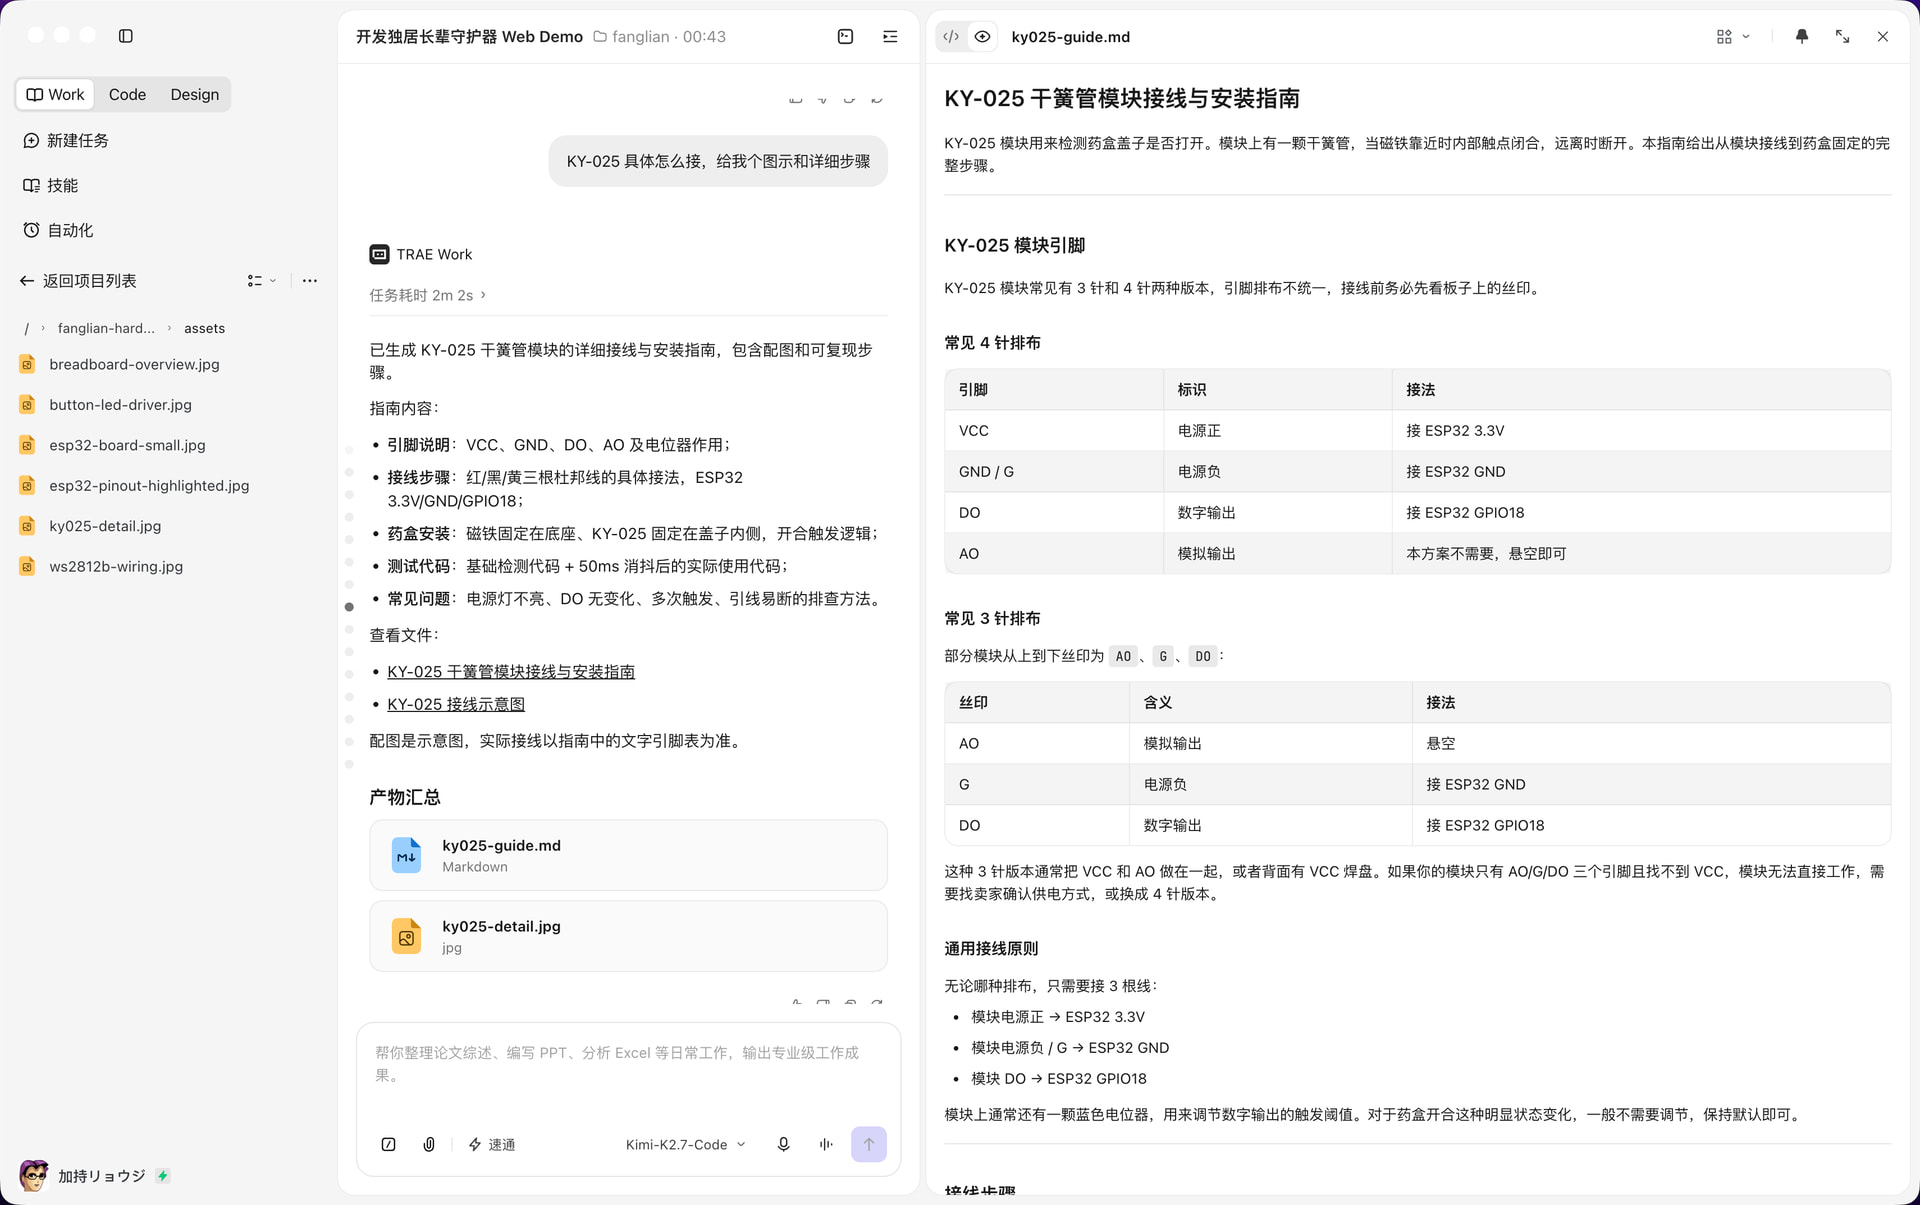Select the Code tab
The width and height of the screenshot is (1920, 1205).
click(x=127, y=94)
